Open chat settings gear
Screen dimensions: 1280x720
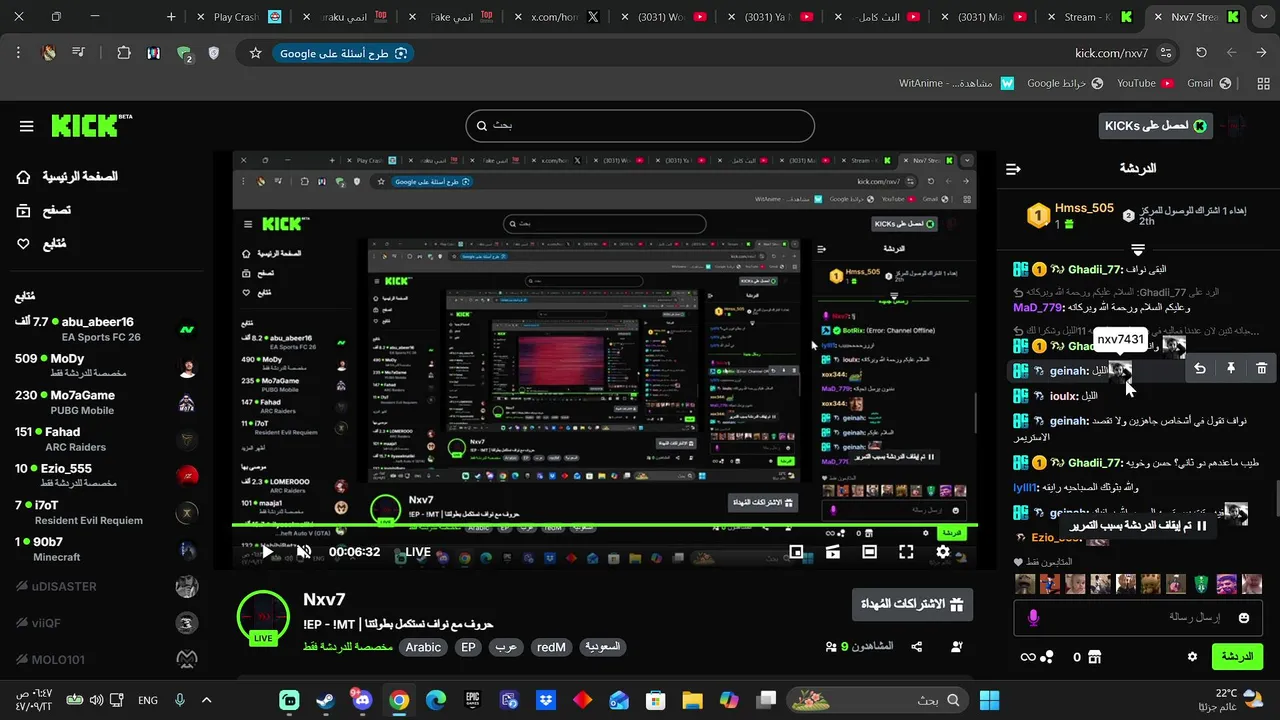pos(1192,657)
